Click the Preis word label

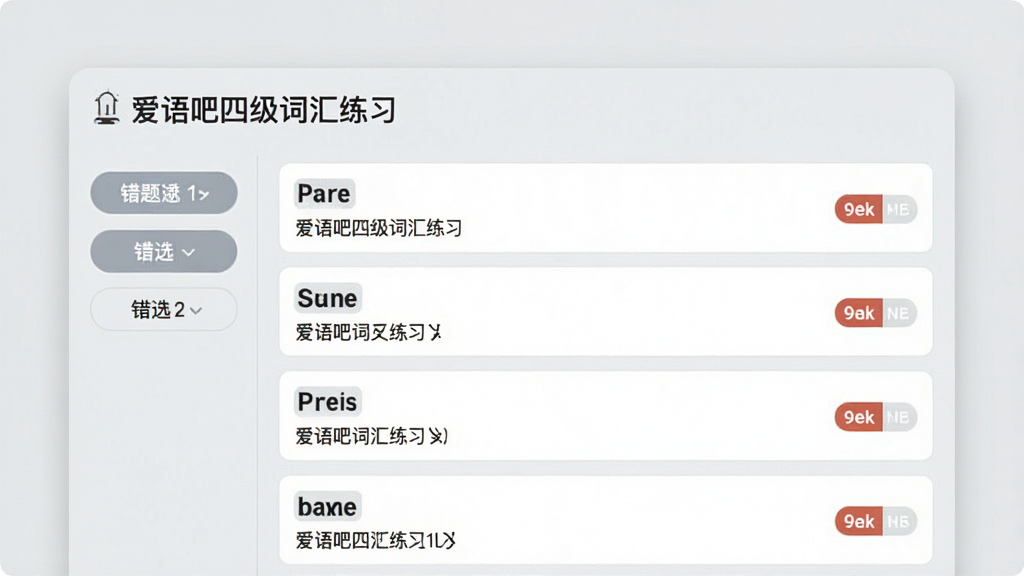pyautogui.click(x=327, y=402)
